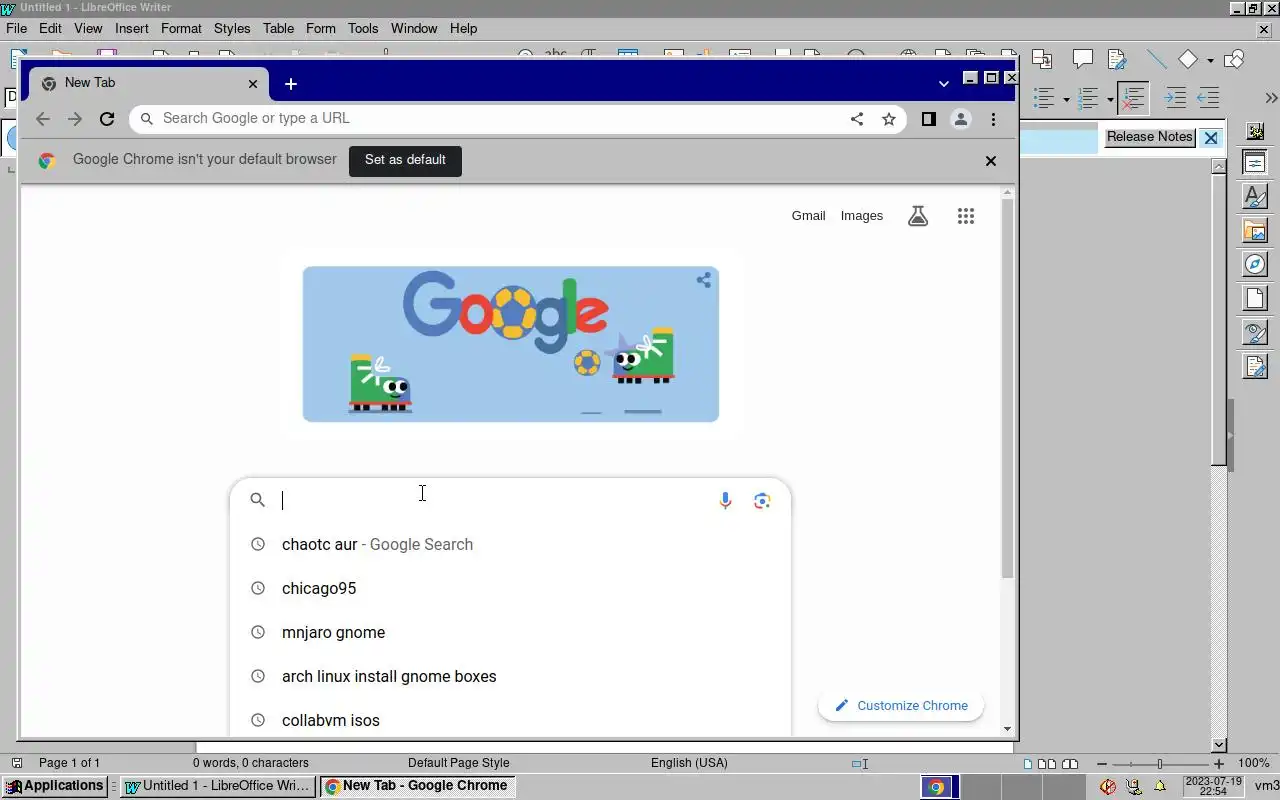Viewport: 1280px width, 800px height.
Task: Expand the numbered list style dropdown
Action: point(1110,99)
